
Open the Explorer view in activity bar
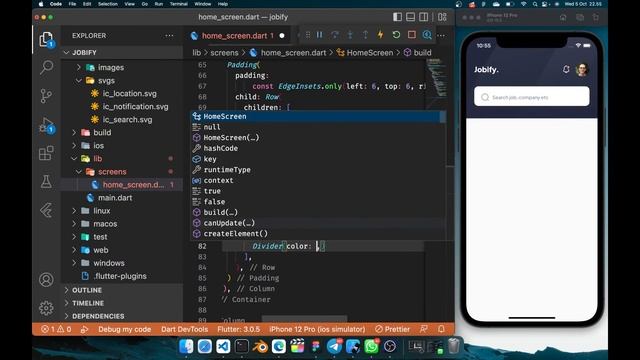(46, 40)
